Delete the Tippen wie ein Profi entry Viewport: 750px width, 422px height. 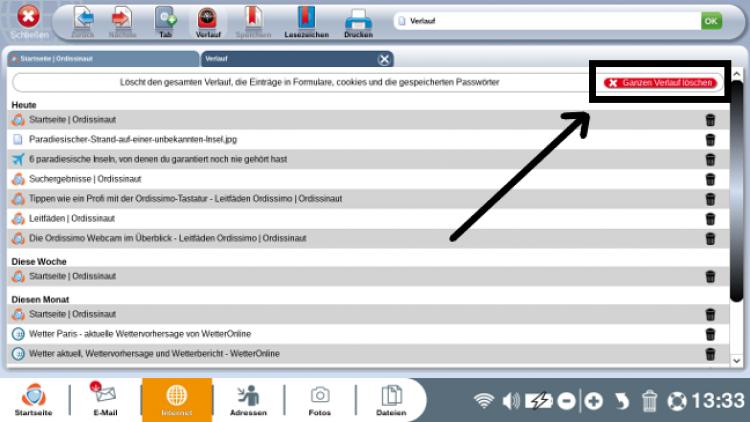(x=710, y=199)
